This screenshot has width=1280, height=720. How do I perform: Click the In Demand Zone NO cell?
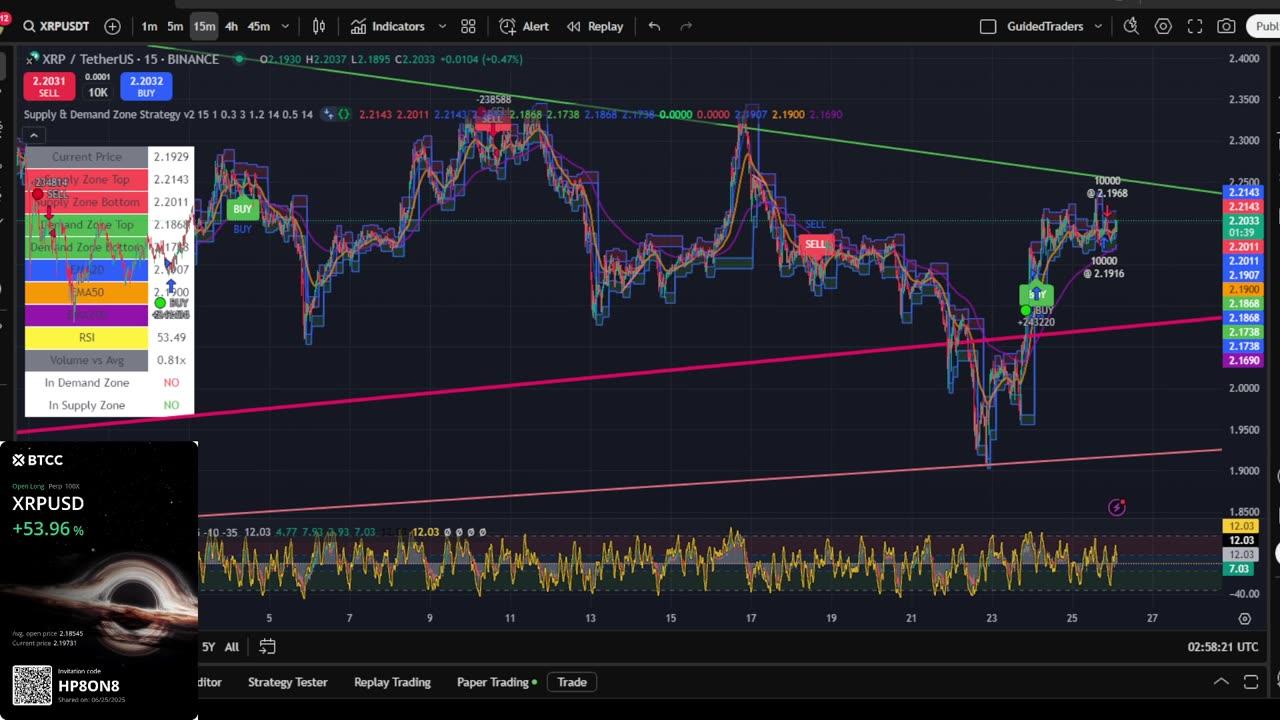[171, 382]
